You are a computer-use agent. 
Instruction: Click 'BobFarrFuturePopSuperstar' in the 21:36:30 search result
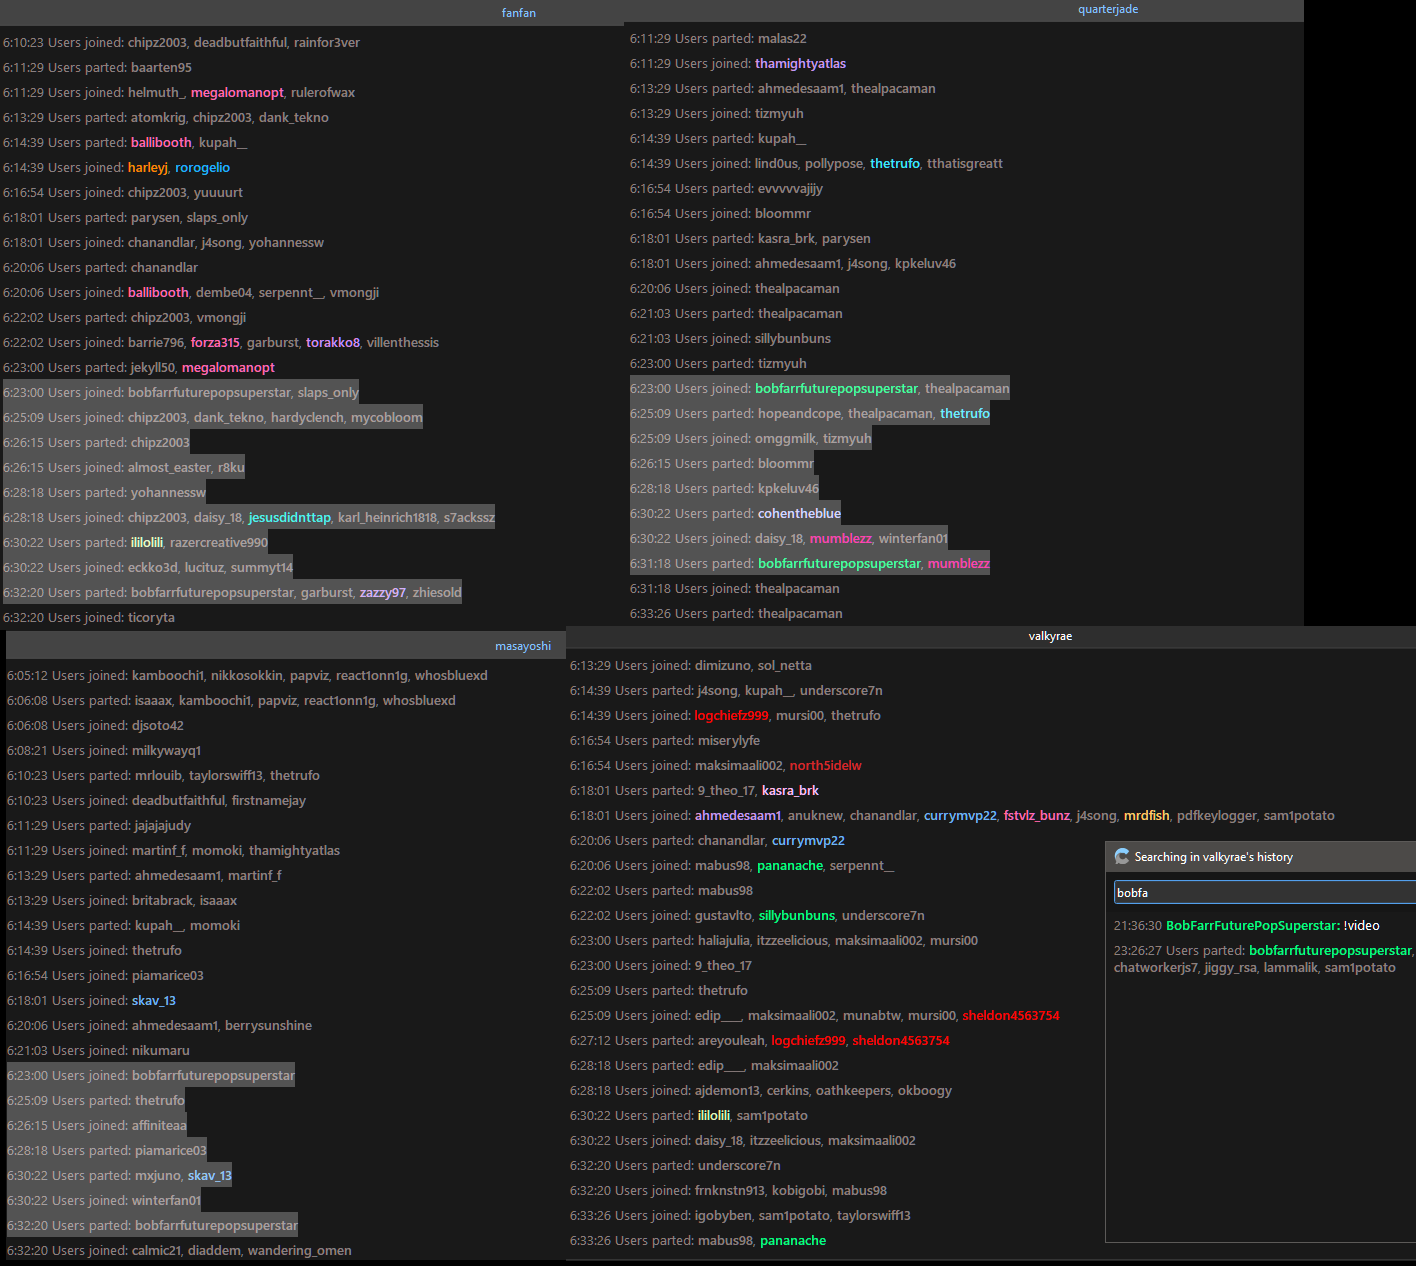(x=1251, y=926)
